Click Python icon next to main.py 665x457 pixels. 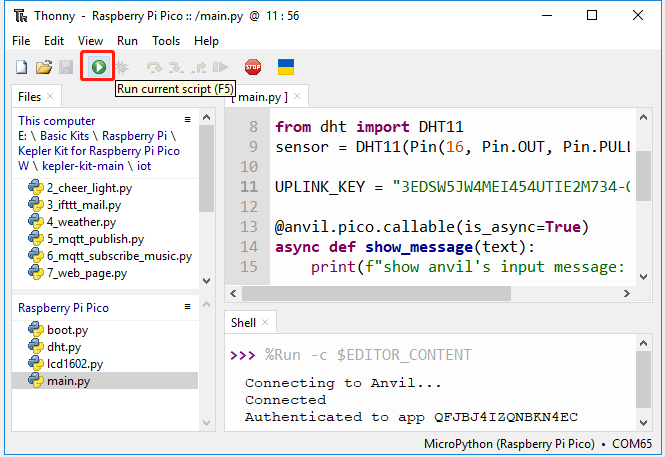click(x=36, y=380)
